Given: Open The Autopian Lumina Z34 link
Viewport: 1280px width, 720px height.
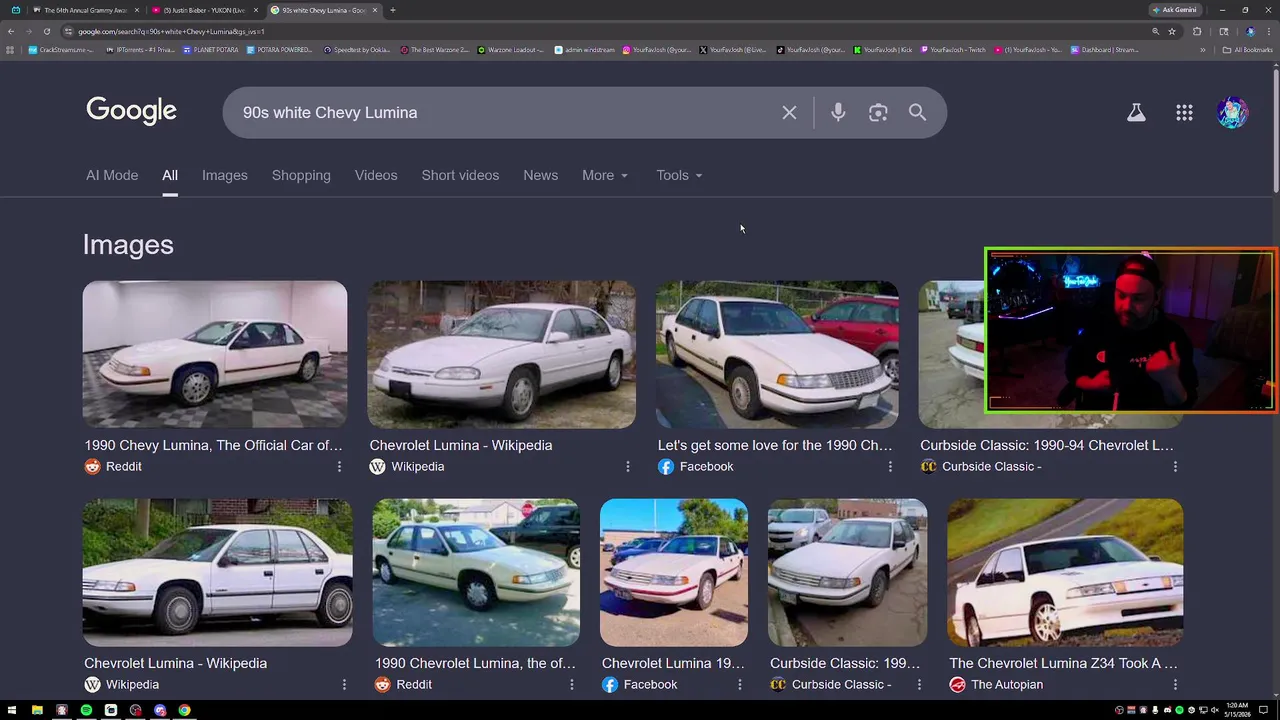Looking at the screenshot, I should coord(1064,663).
